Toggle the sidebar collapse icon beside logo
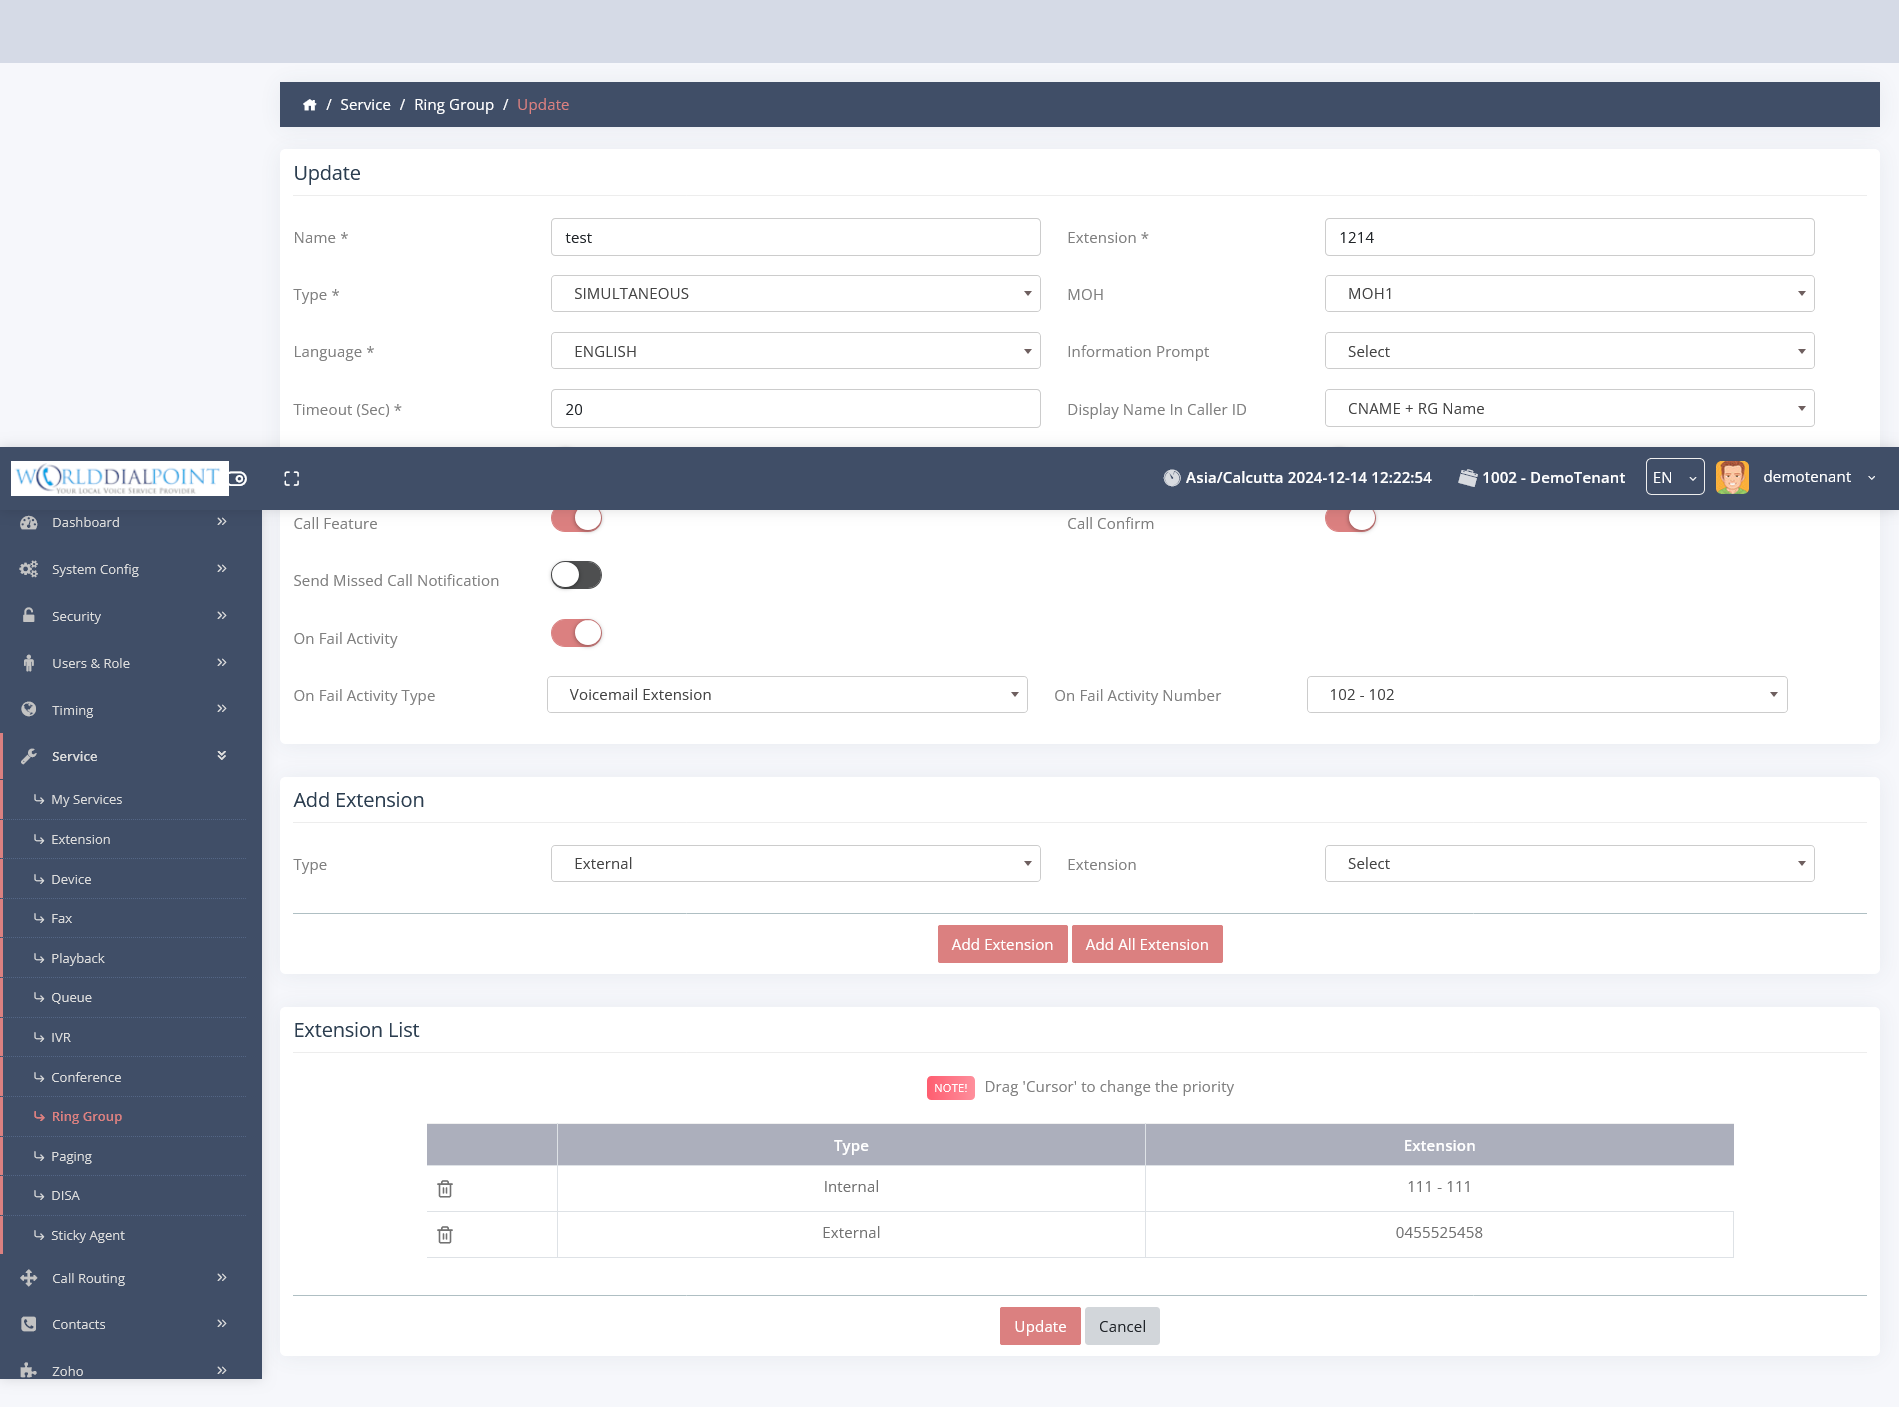Screen dimensions: 1899x1407 coord(239,479)
